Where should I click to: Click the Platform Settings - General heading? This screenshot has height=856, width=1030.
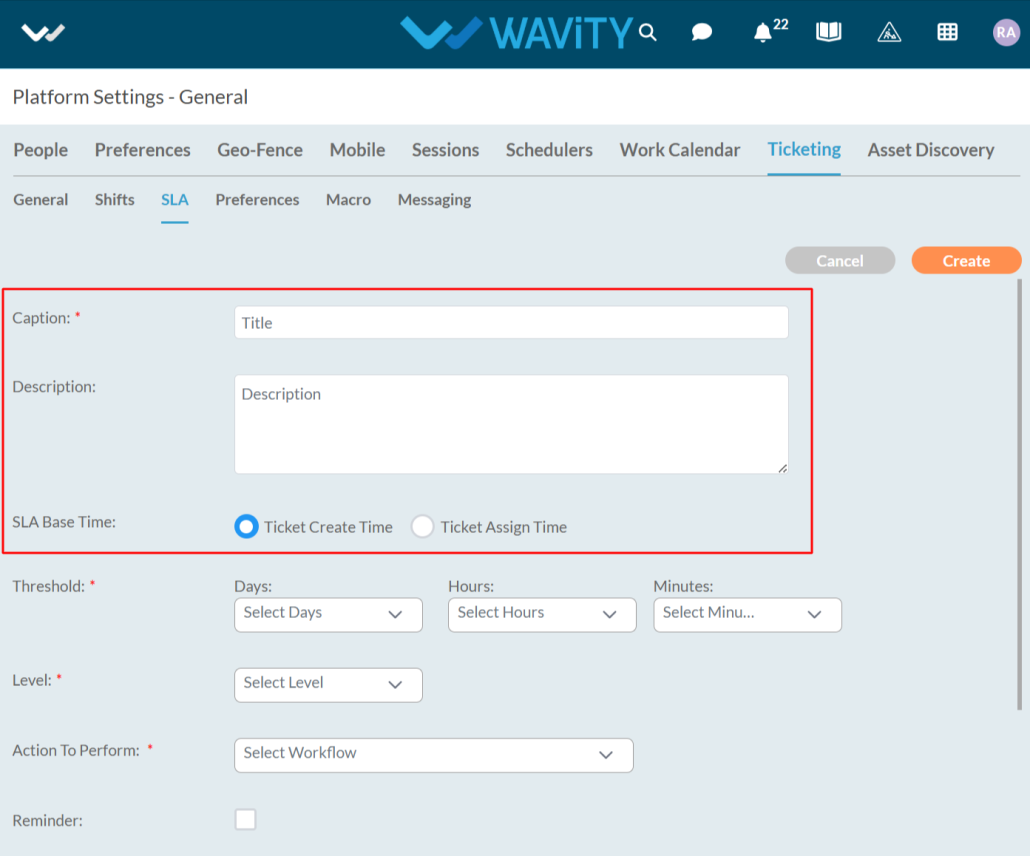[x=130, y=97]
